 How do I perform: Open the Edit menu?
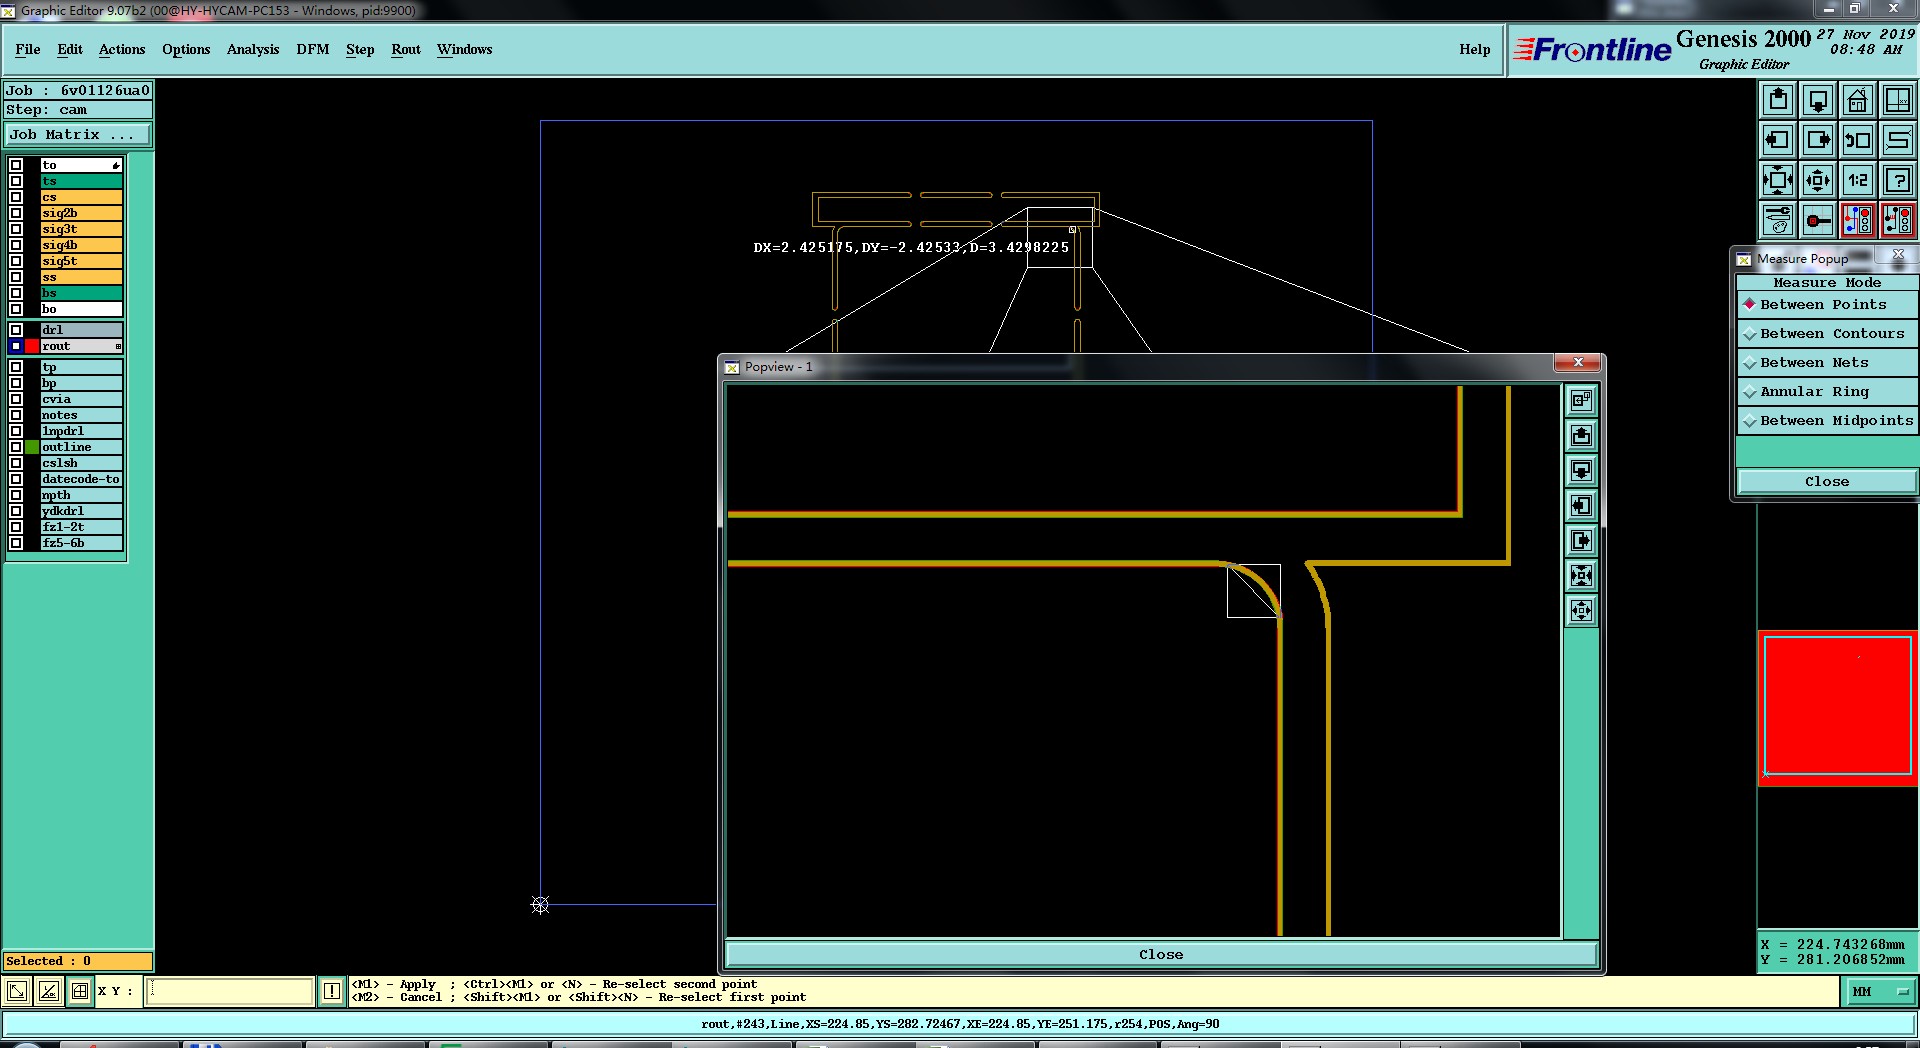[x=70, y=49]
